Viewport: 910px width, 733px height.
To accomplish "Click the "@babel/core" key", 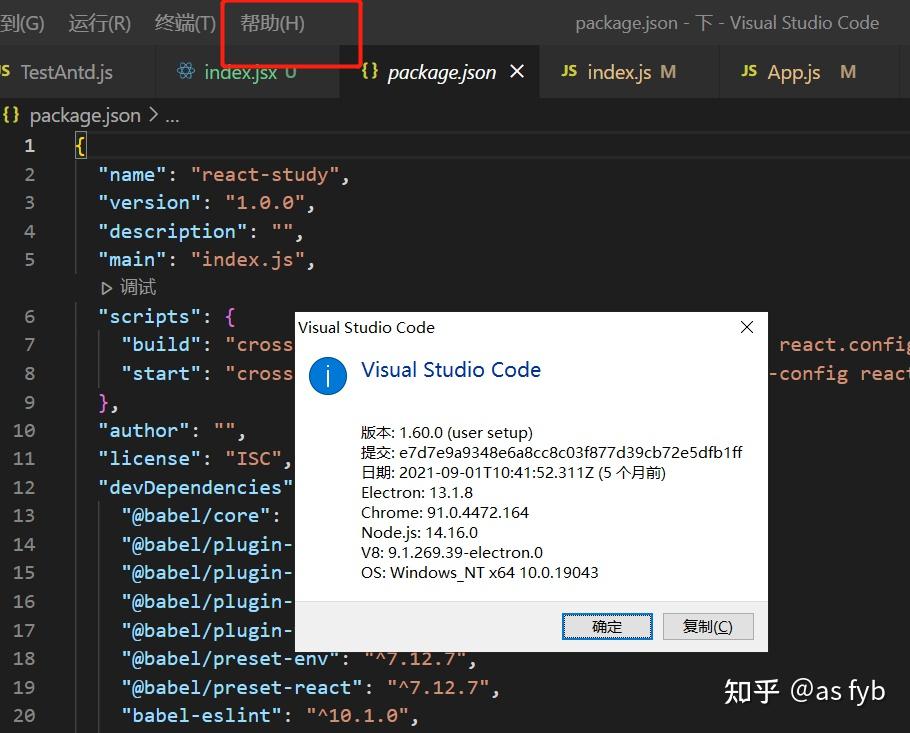I will 196,516.
